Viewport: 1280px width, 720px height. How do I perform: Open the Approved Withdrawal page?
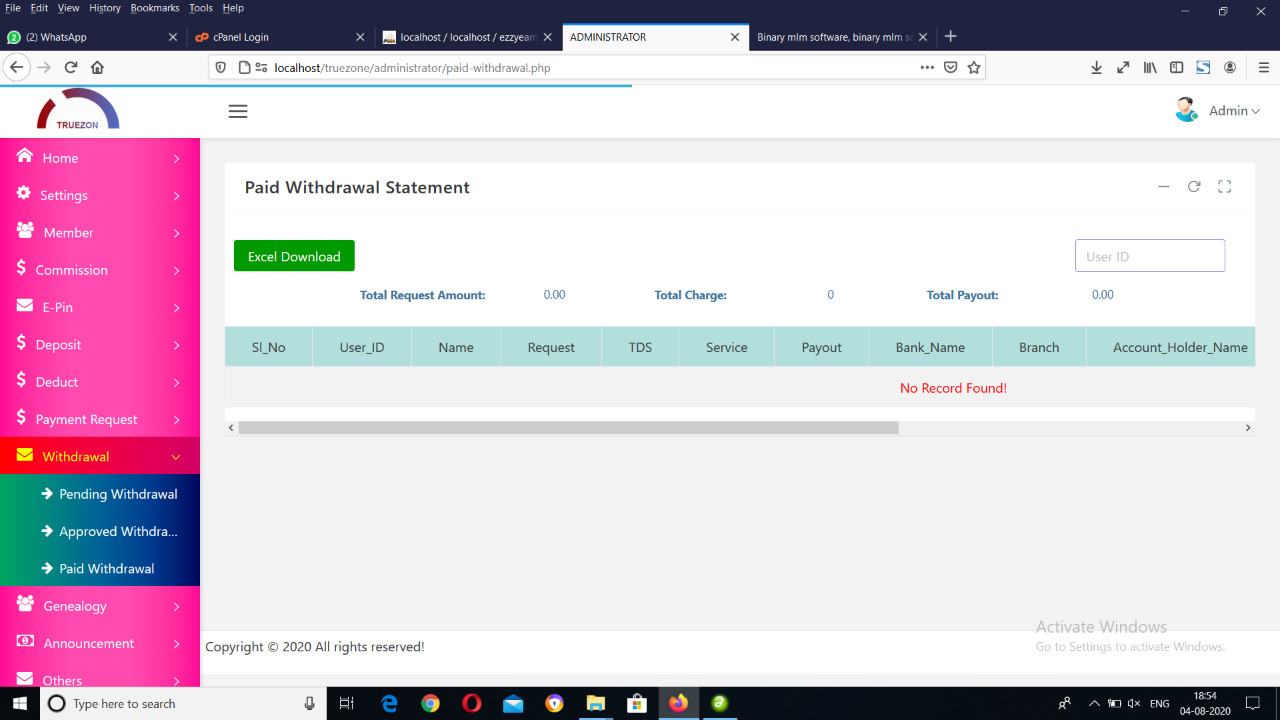pyautogui.click(x=118, y=531)
